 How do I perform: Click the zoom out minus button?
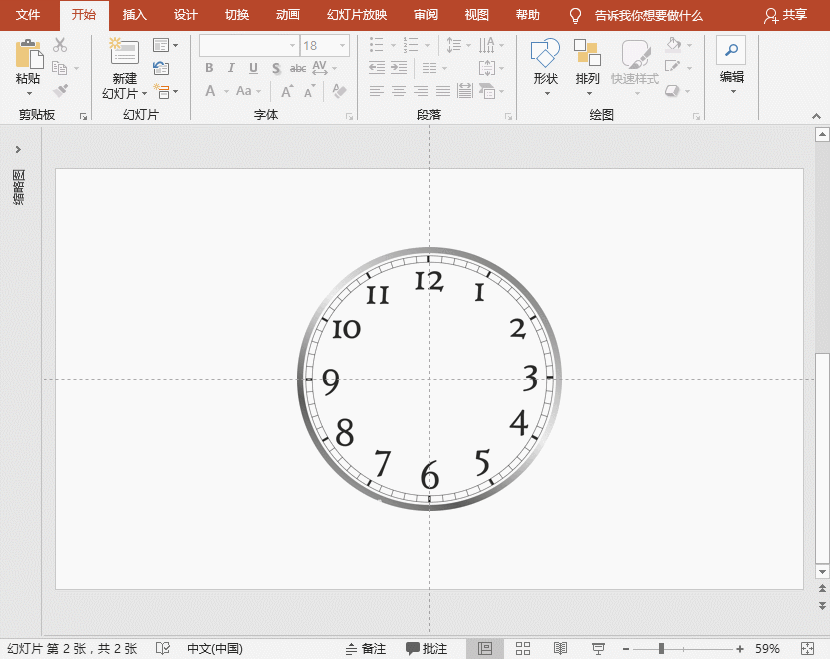pos(626,648)
